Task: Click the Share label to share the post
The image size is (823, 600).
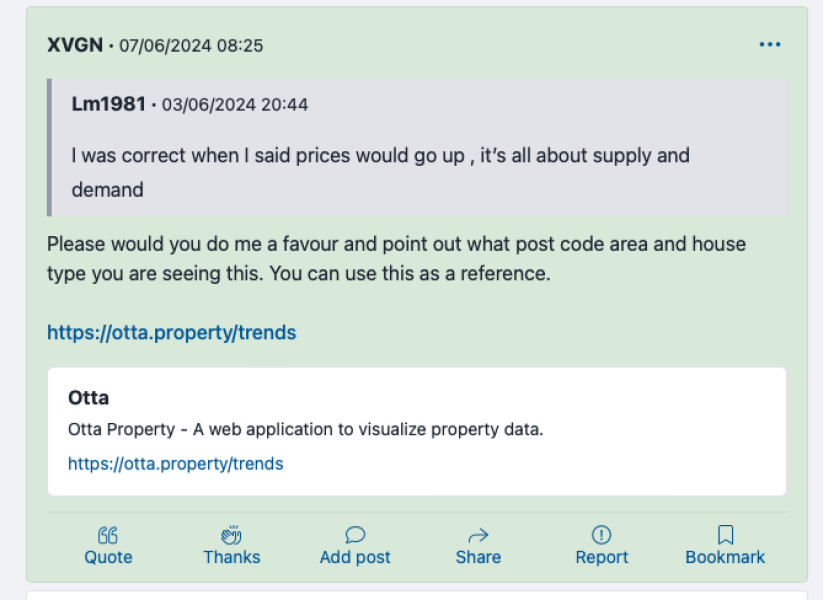Action: click(478, 557)
